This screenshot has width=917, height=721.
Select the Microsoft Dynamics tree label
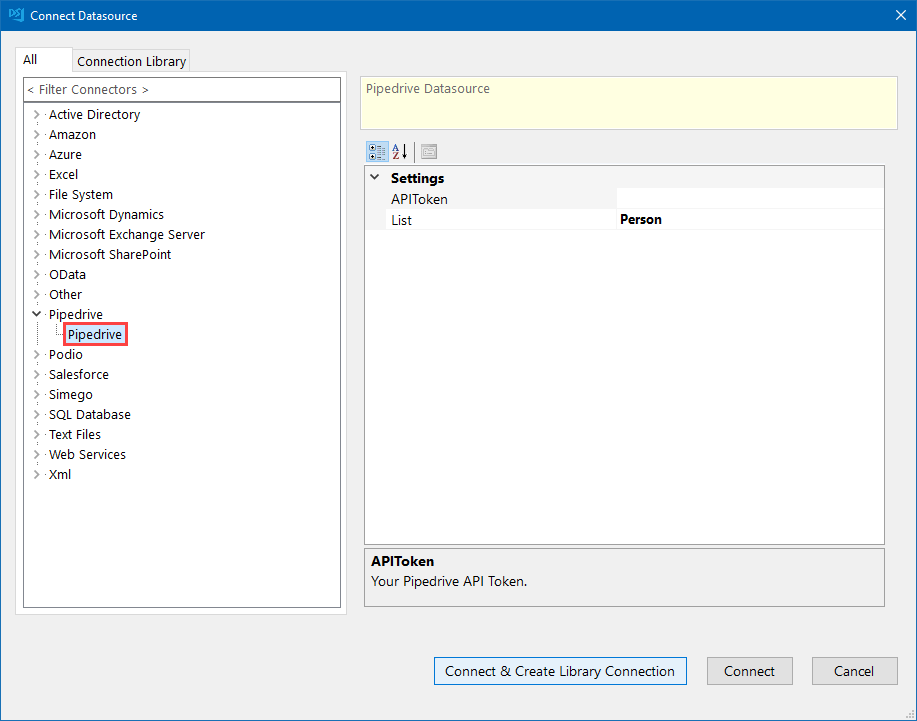[x=106, y=215]
